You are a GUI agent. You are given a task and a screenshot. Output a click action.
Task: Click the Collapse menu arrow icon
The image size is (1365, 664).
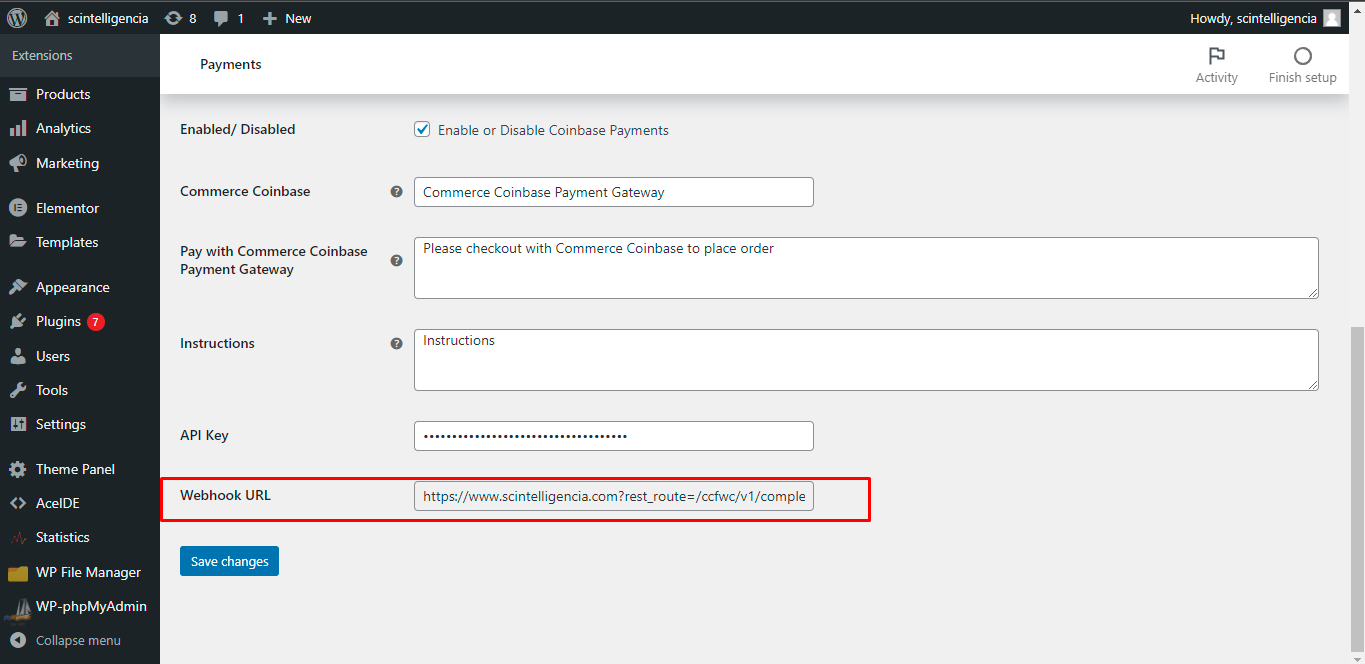point(18,640)
